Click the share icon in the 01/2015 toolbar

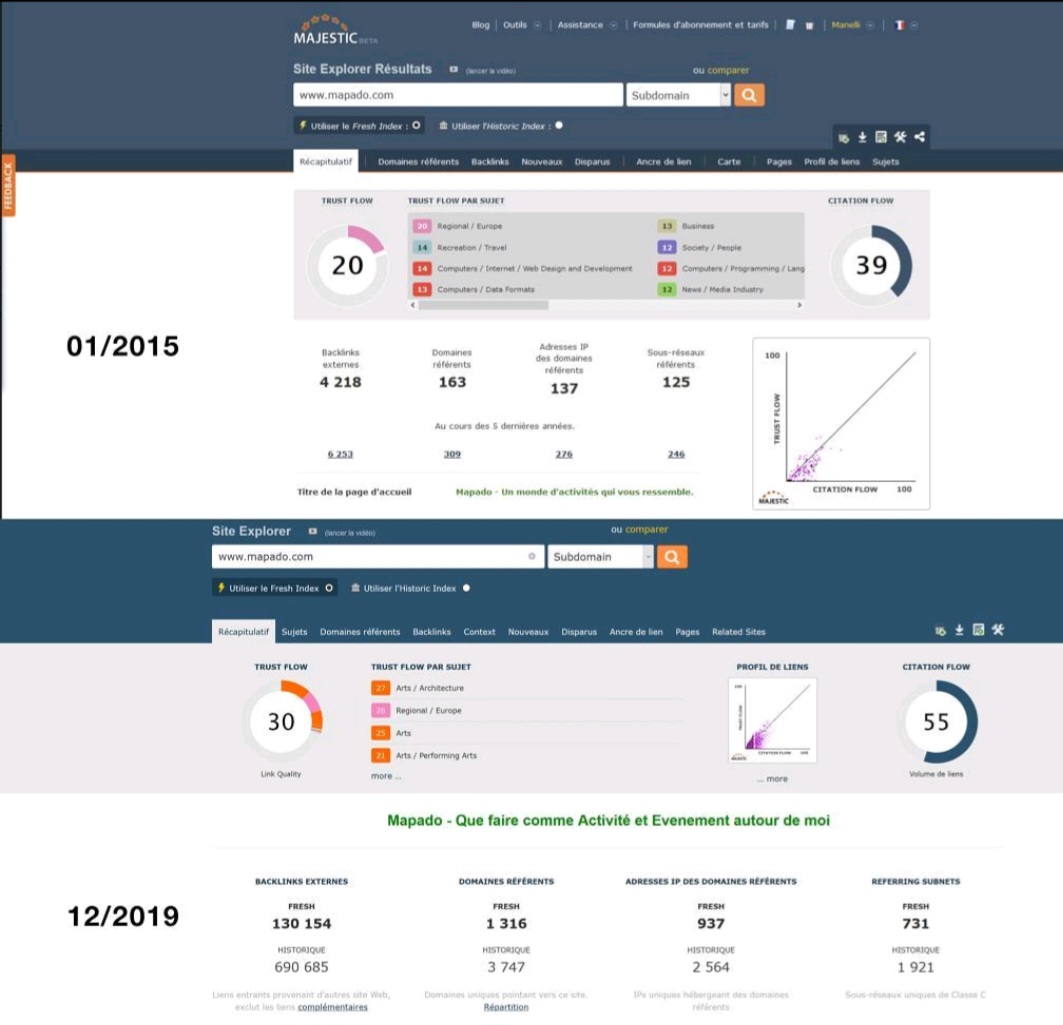pos(919,137)
